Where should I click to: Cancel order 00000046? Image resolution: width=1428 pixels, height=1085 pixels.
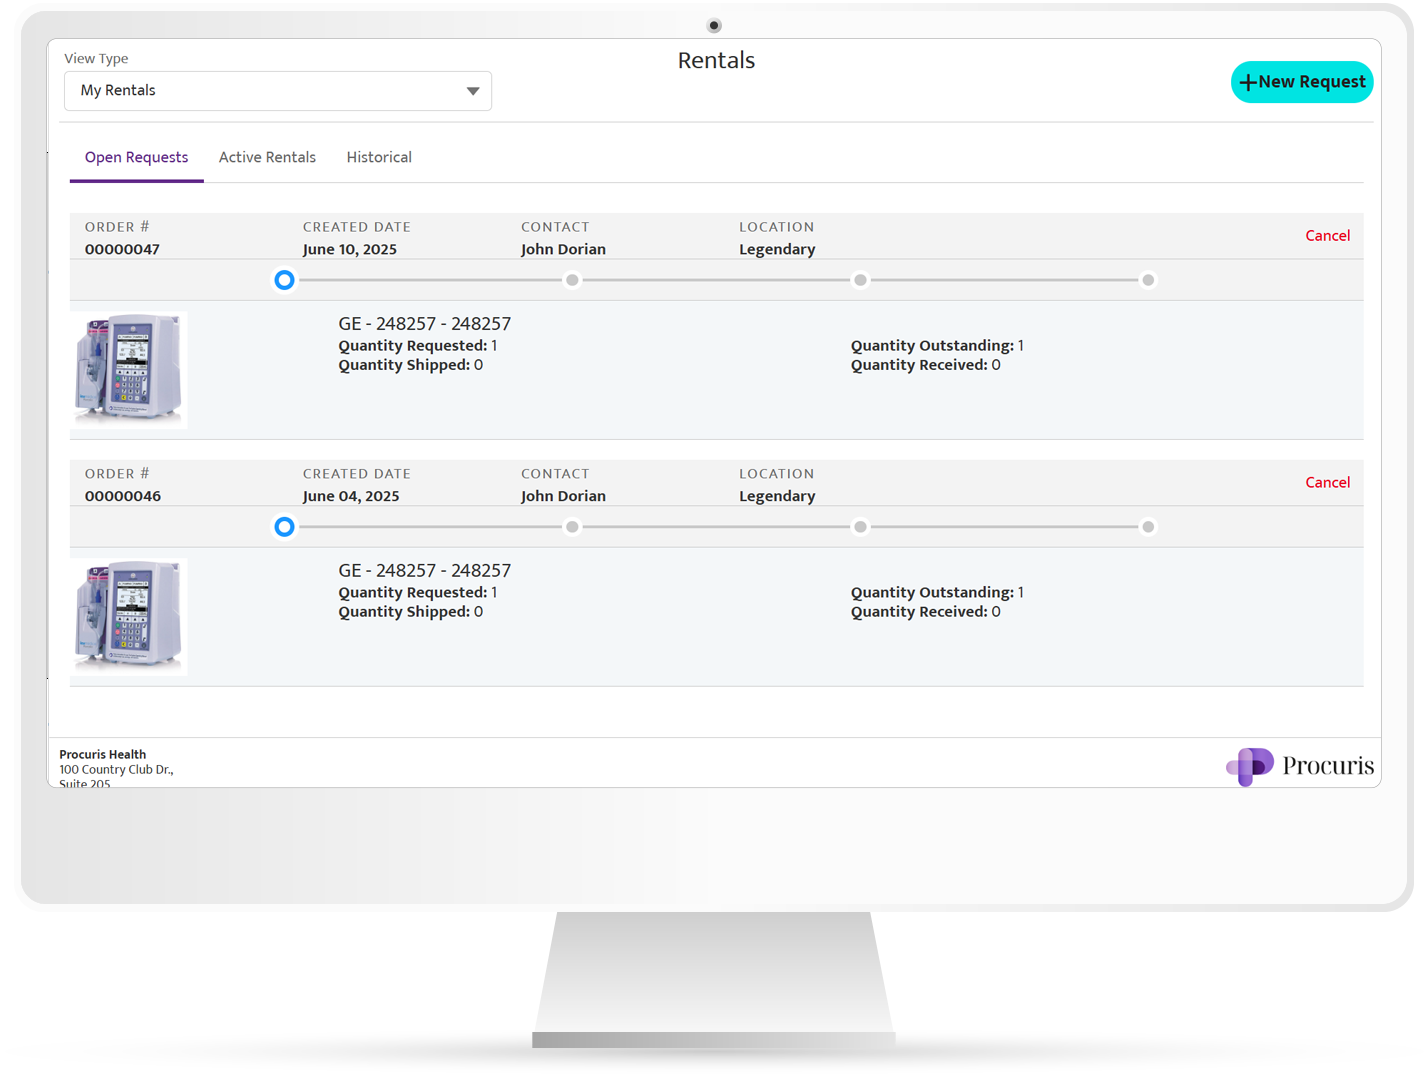(x=1327, y=483)
